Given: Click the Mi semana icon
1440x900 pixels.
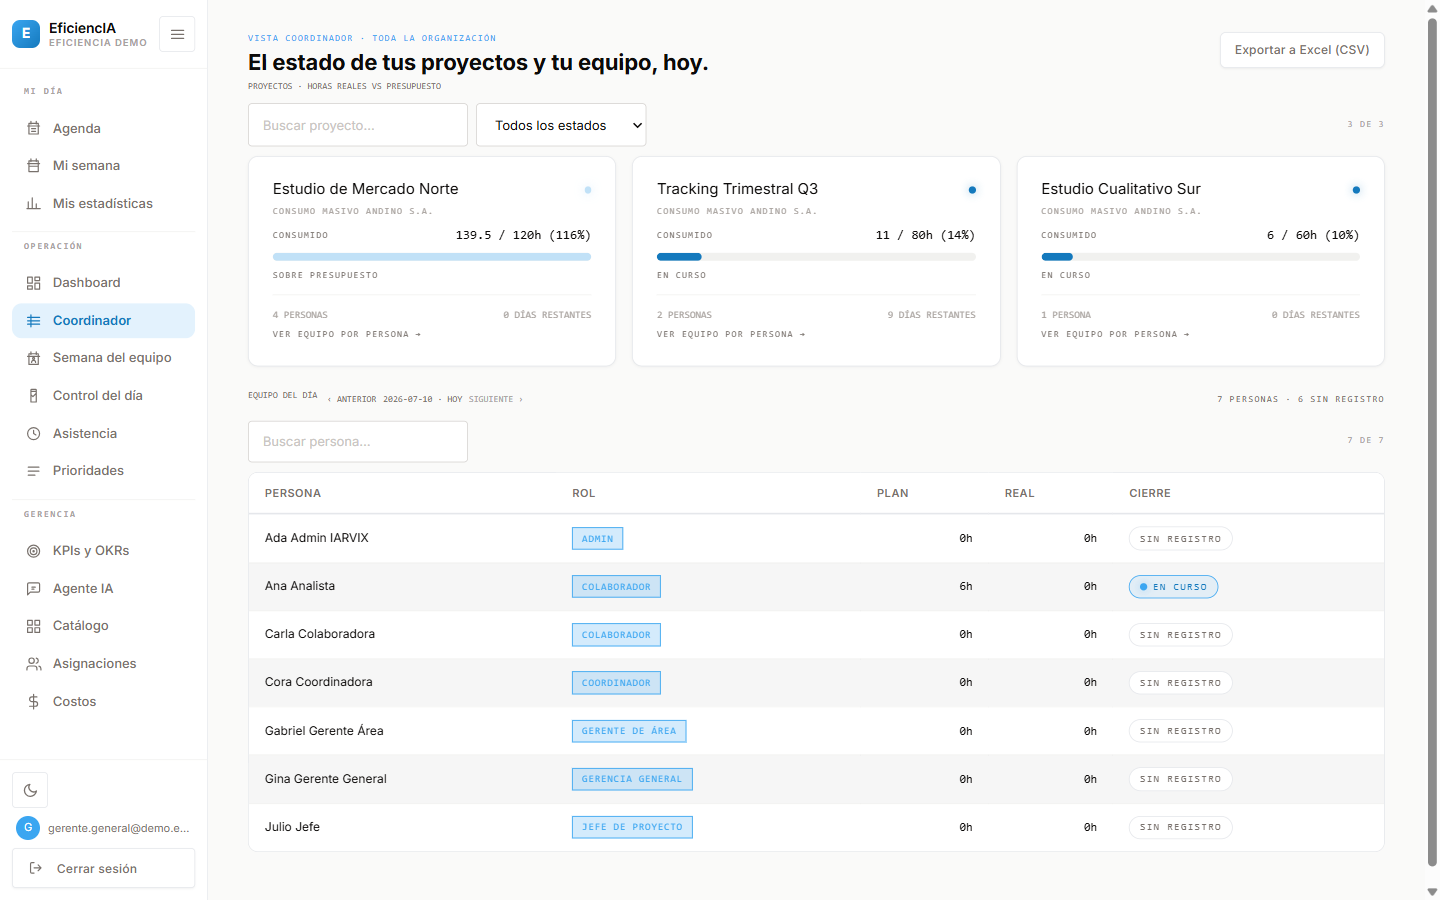Looking at the screenshot, I should [x=33, y=166].
